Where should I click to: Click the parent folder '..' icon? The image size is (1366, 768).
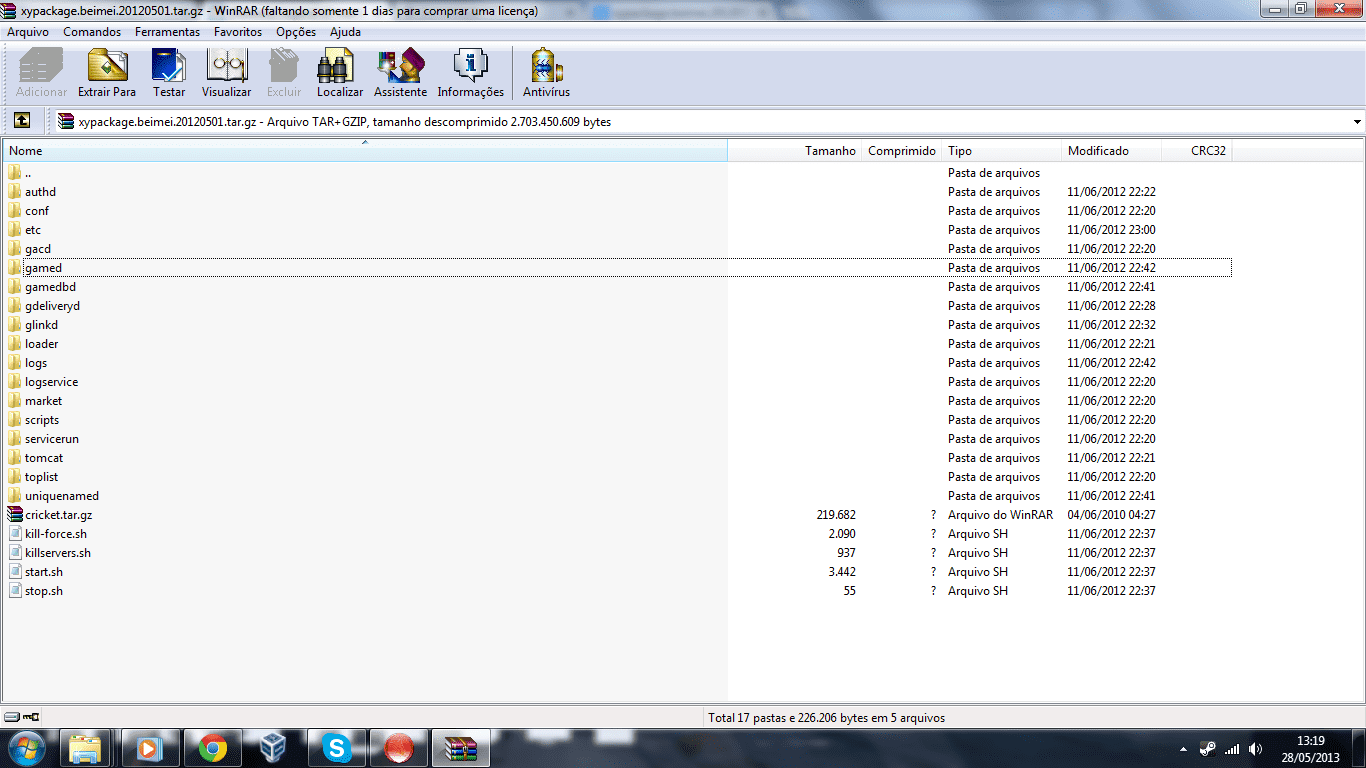14,173
